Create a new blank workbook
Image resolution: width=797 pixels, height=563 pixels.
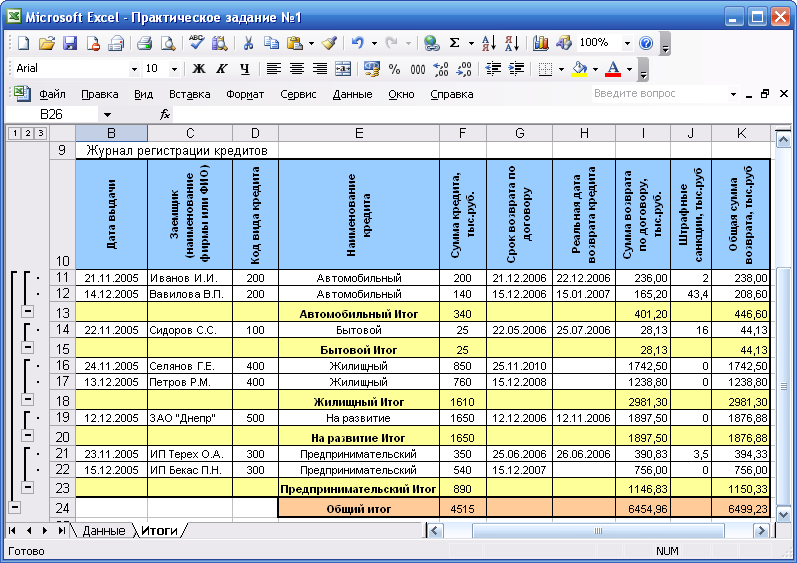pos(23,43)
